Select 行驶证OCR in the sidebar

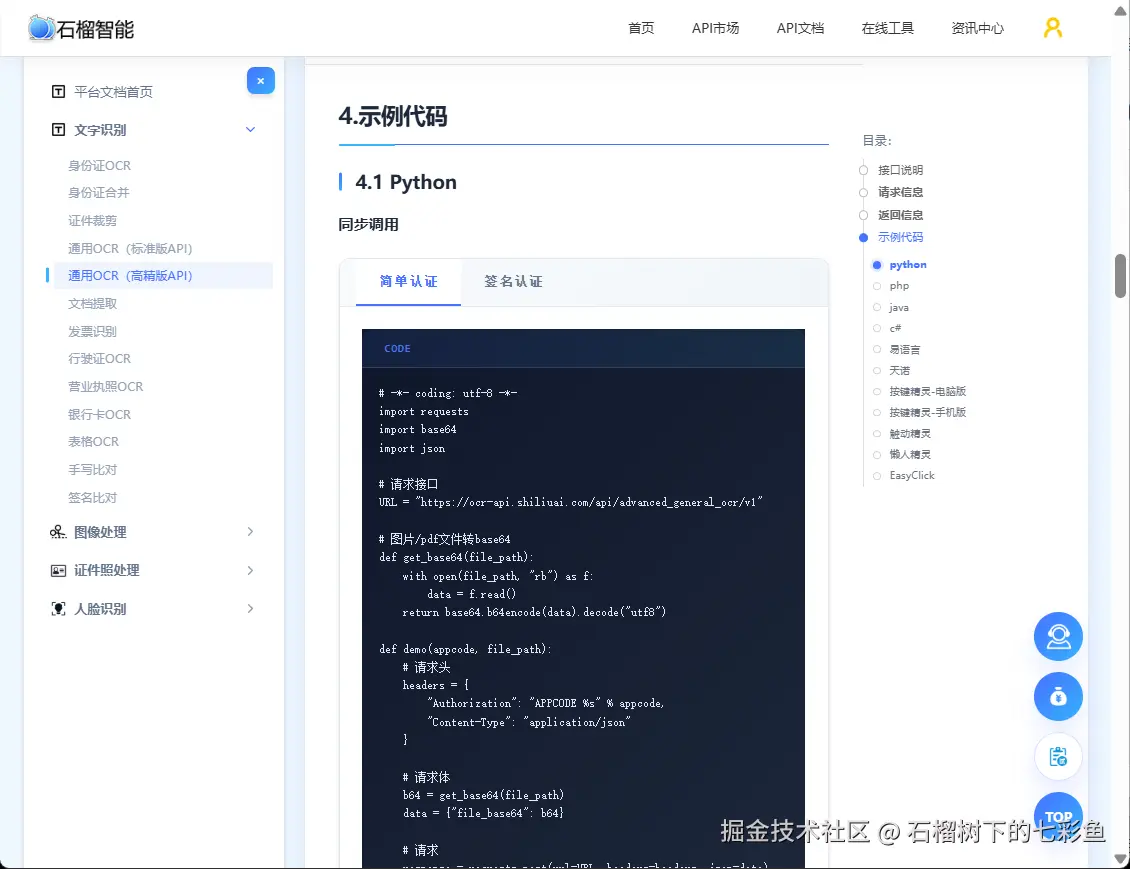(x=99, y=359)
